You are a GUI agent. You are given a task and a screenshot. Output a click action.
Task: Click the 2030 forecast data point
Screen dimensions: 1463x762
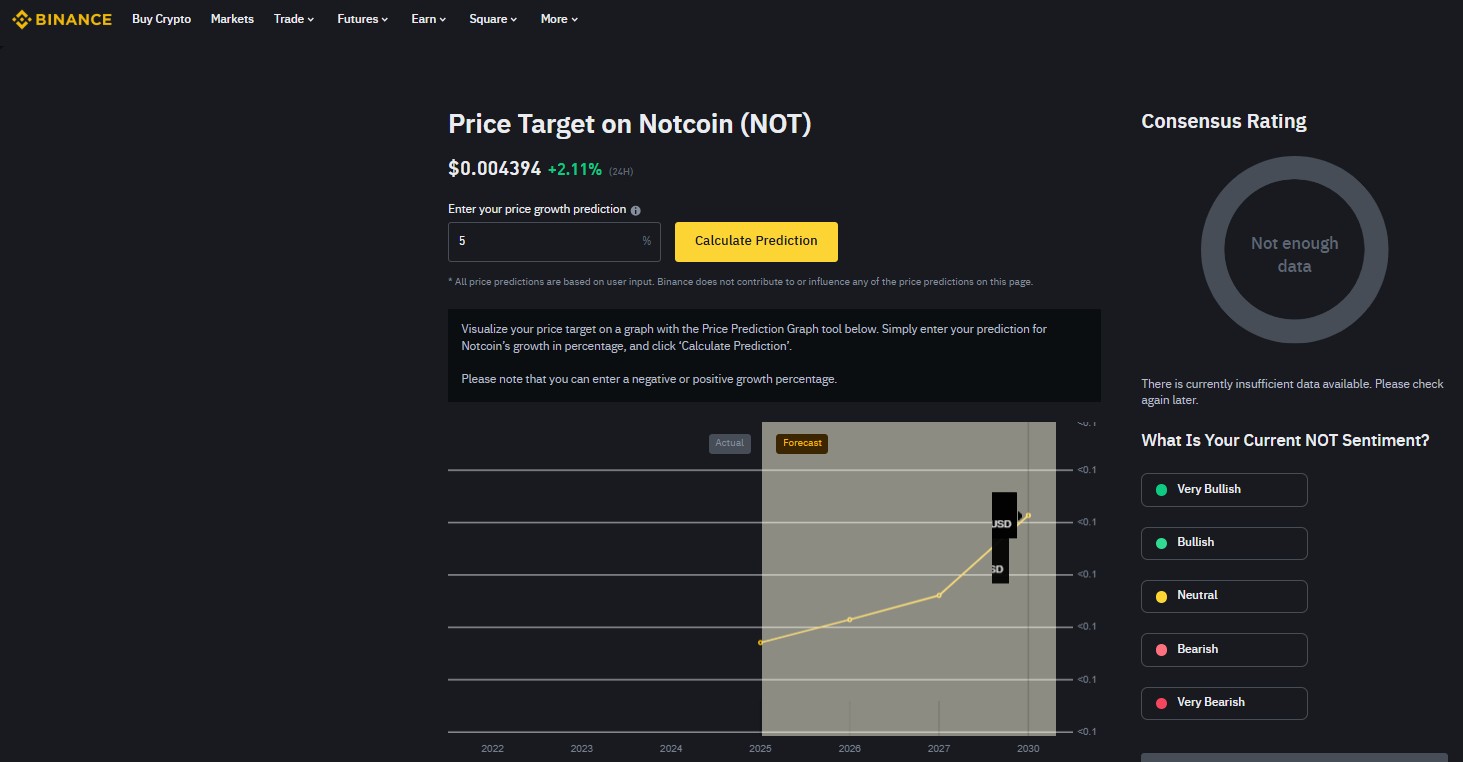[x=1028, y=515]
